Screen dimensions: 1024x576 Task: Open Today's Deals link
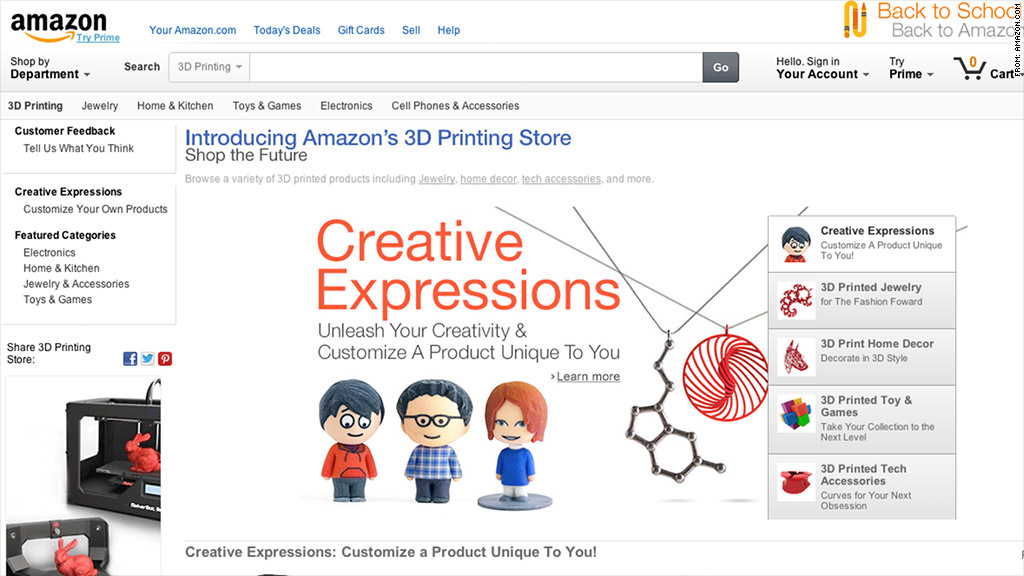[287, 30]
